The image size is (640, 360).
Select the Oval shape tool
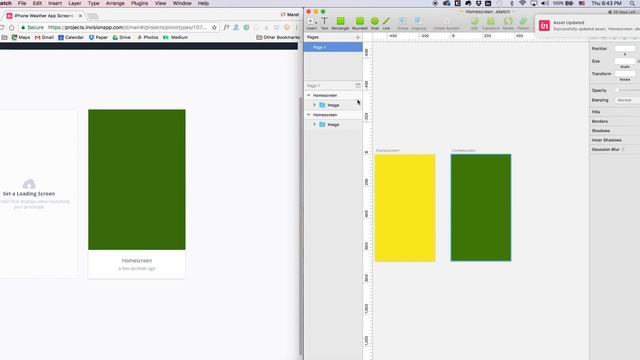click(374, 23)
